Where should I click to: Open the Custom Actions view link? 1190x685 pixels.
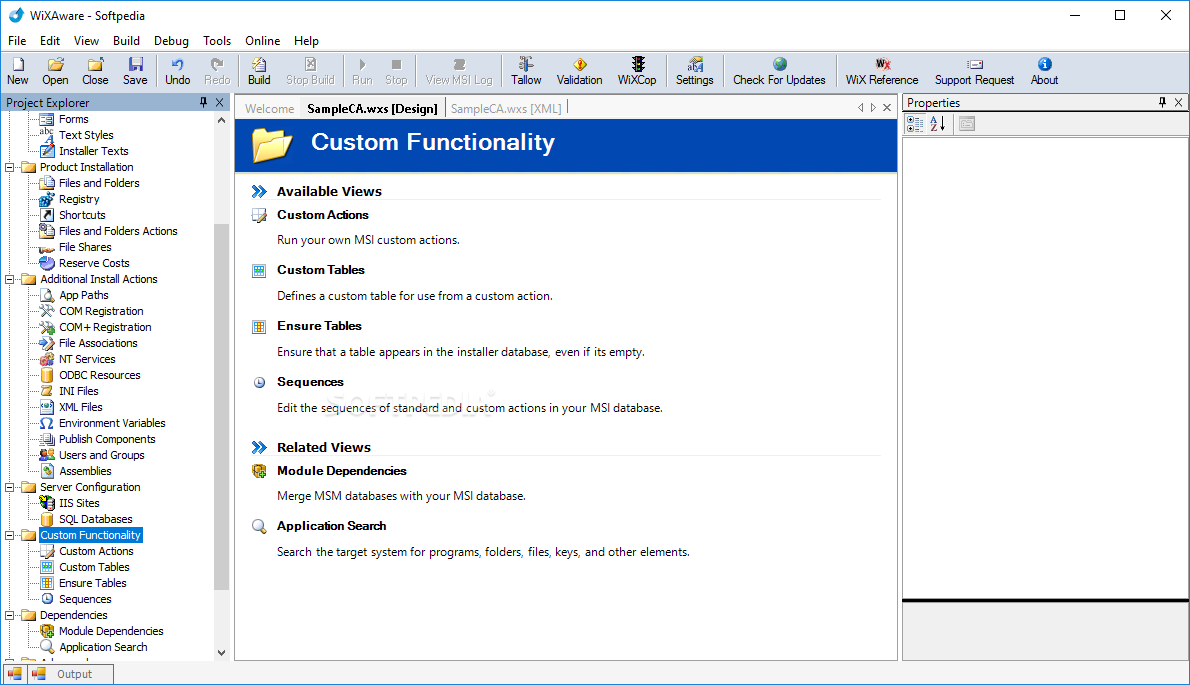[323, 215]
